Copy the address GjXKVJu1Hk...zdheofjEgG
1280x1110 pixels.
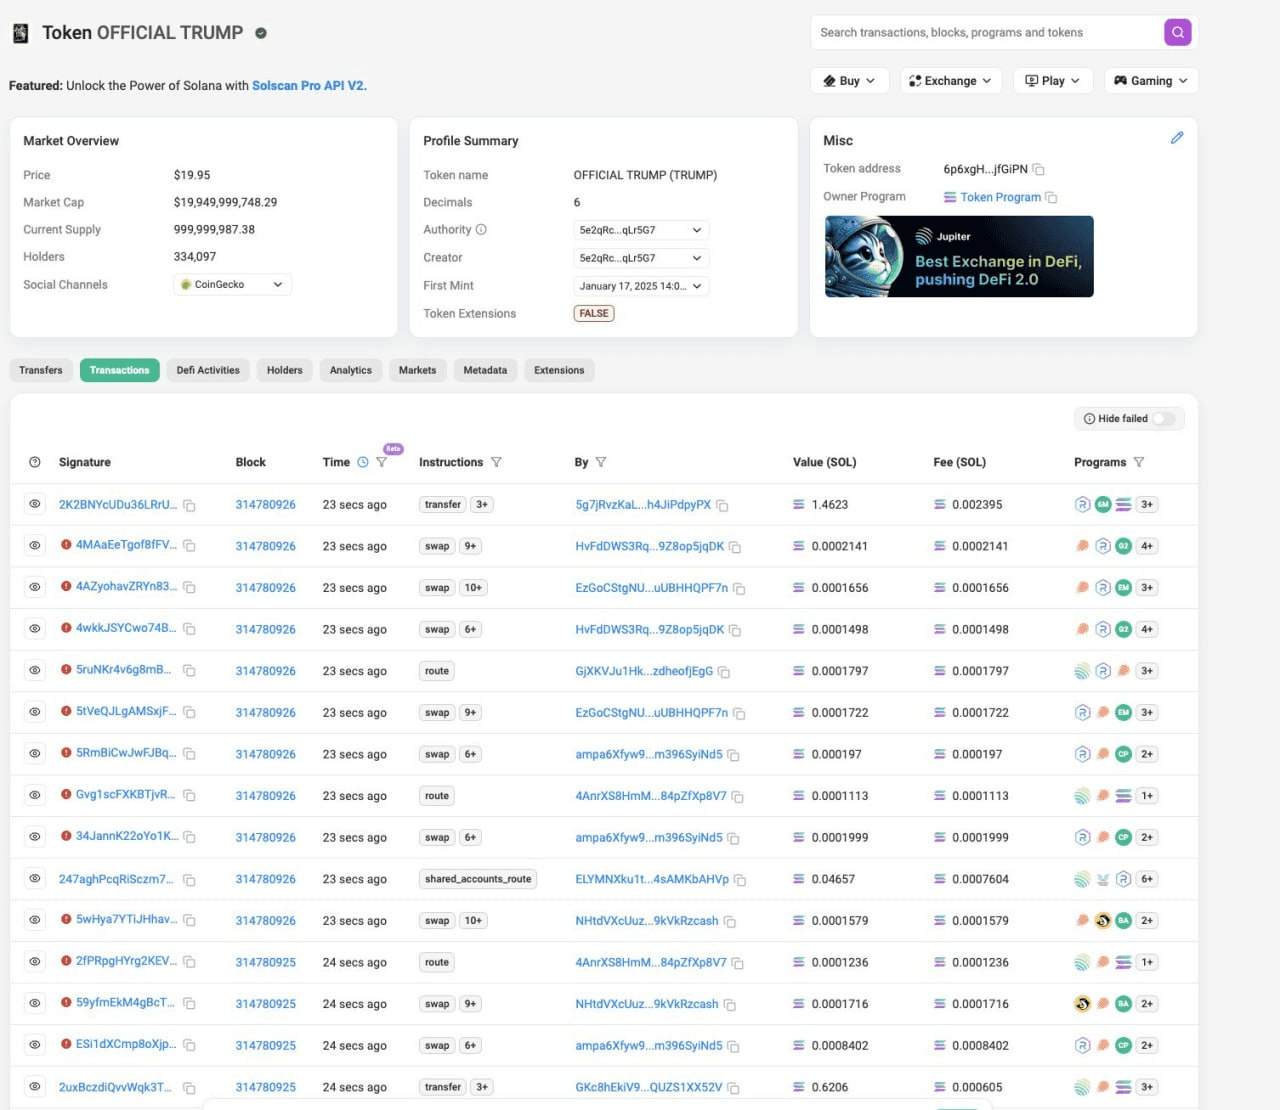coord(724,672)
